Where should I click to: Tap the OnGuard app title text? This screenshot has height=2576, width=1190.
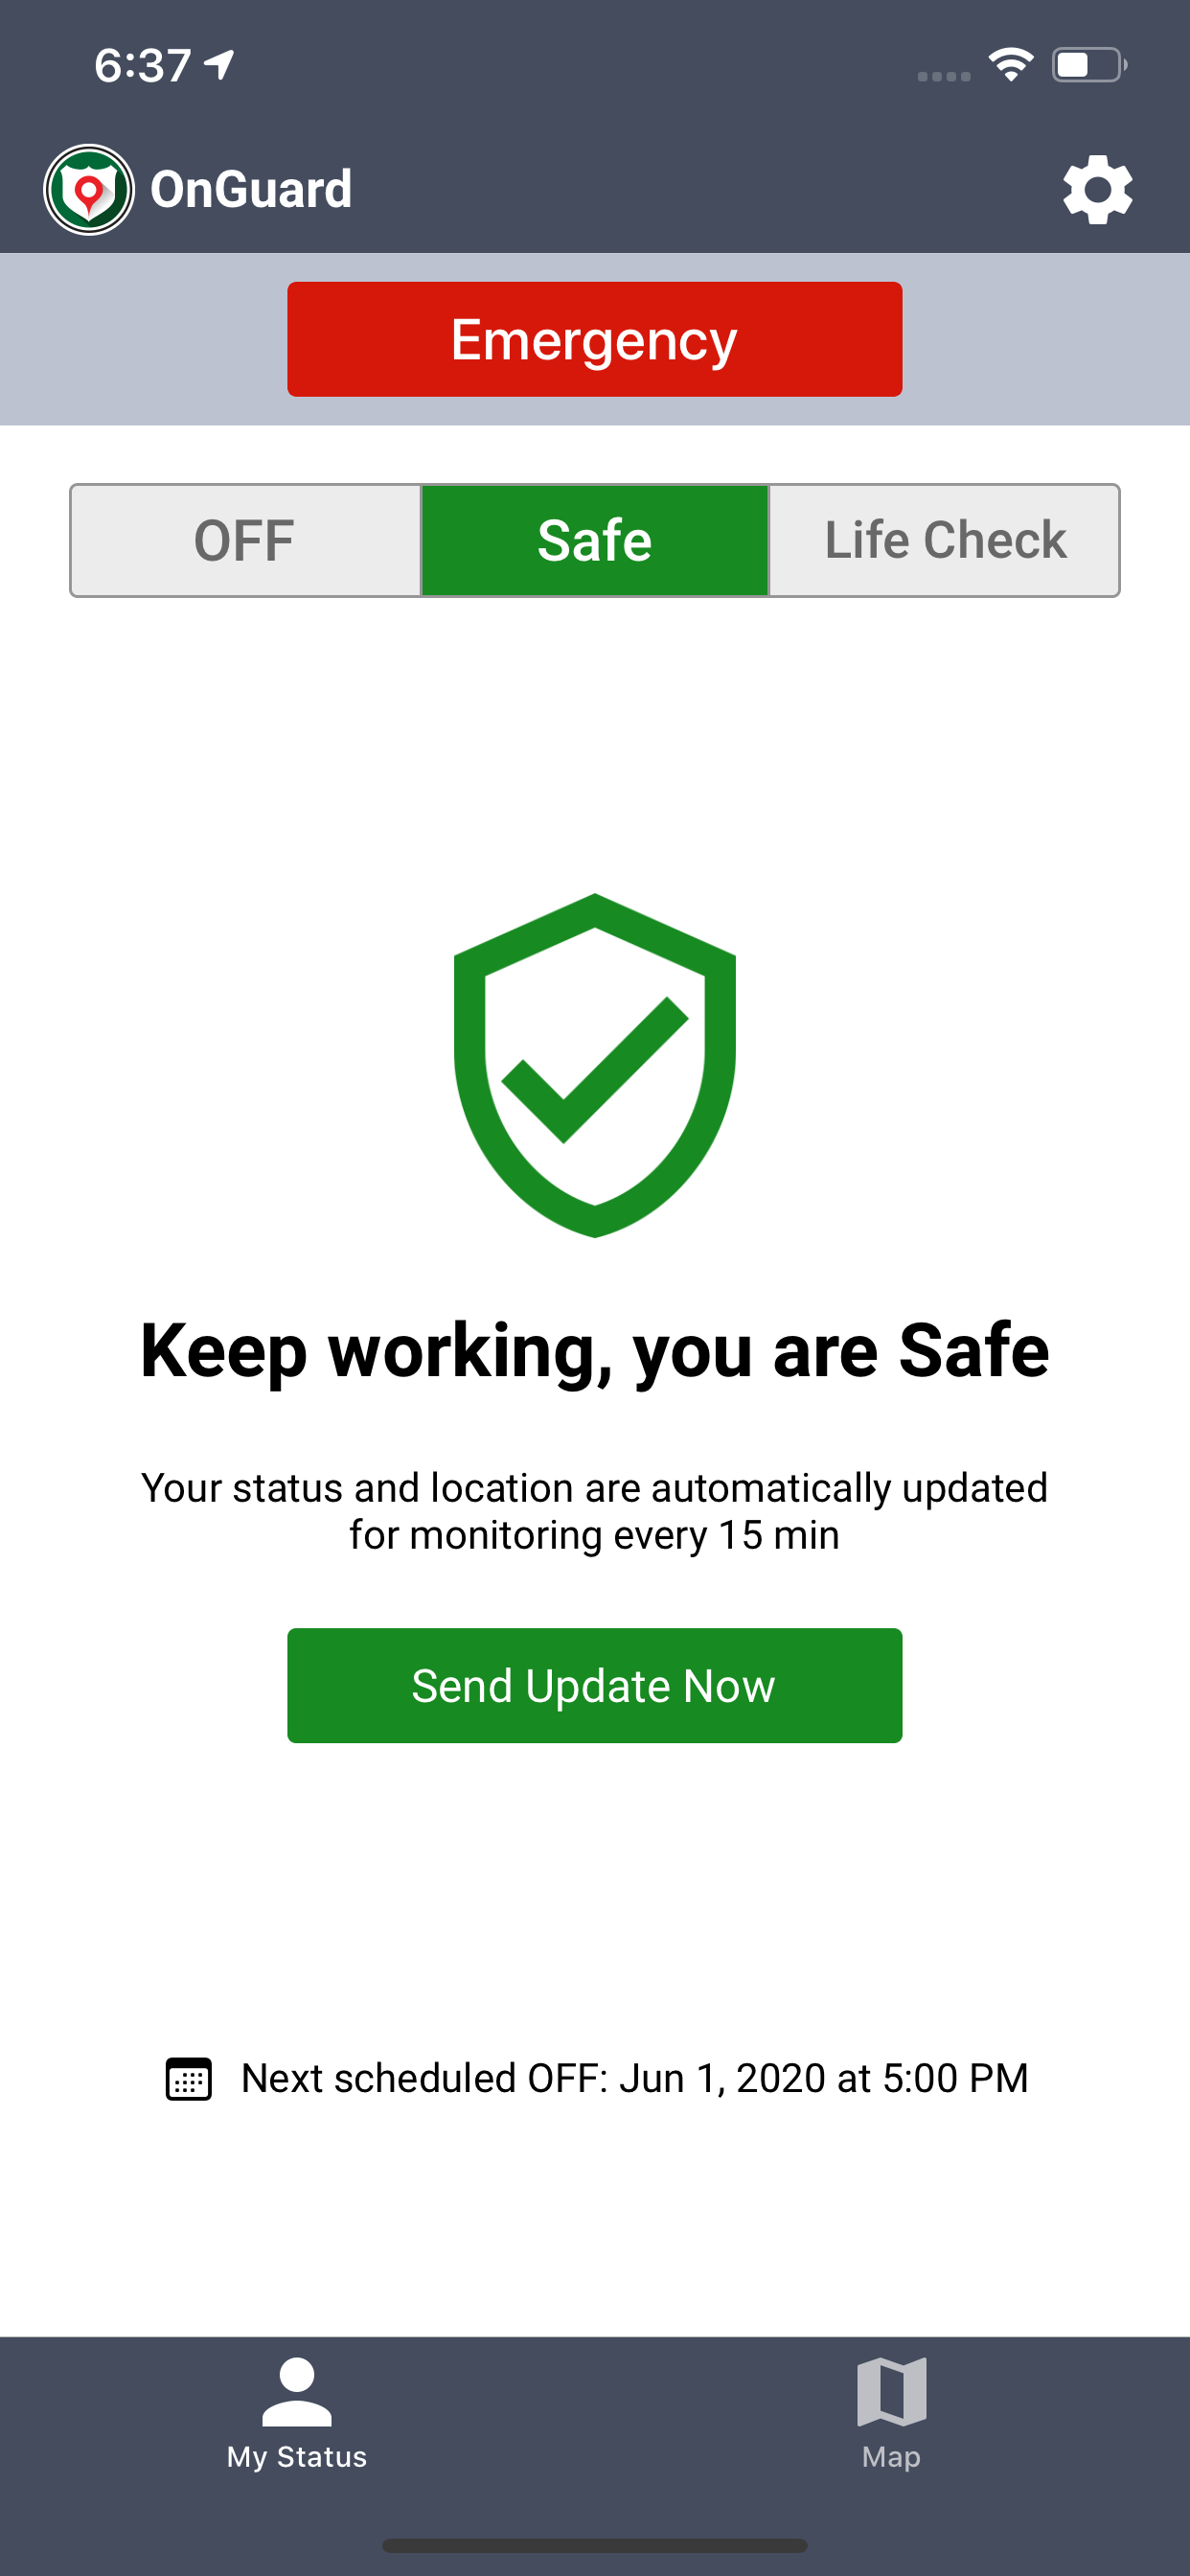251,189
